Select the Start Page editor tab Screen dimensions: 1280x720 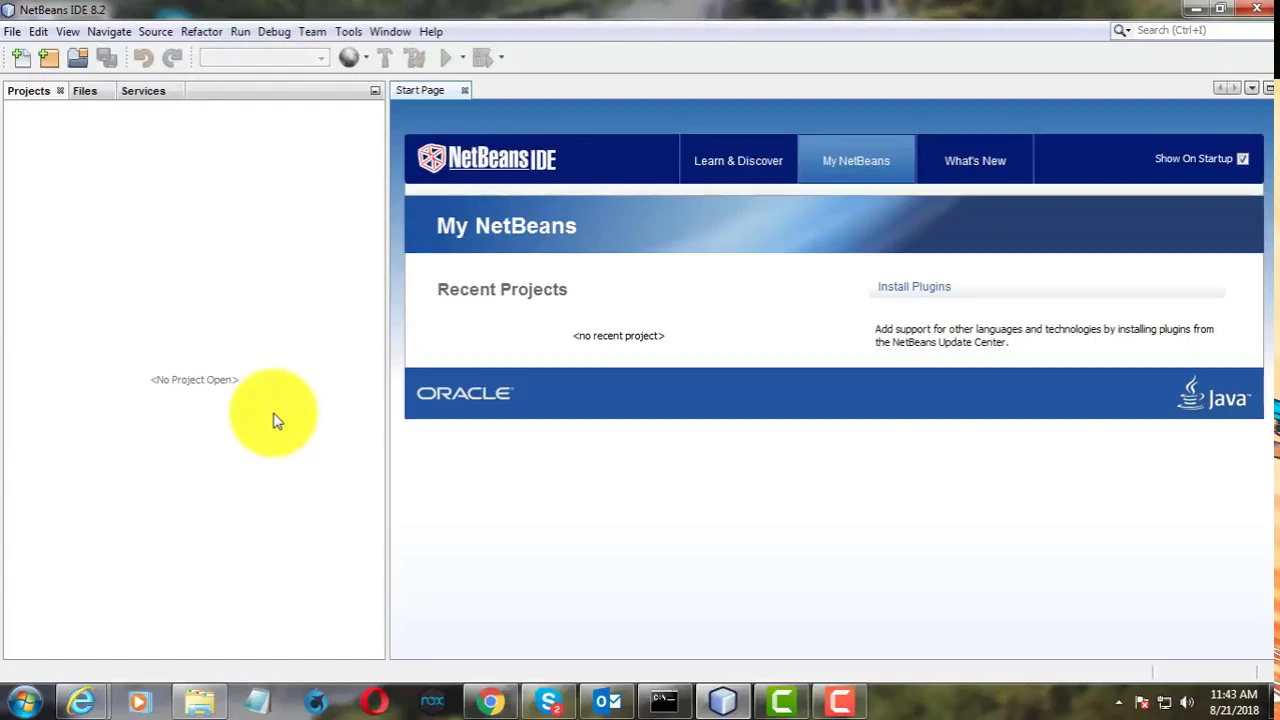(420, 90)
